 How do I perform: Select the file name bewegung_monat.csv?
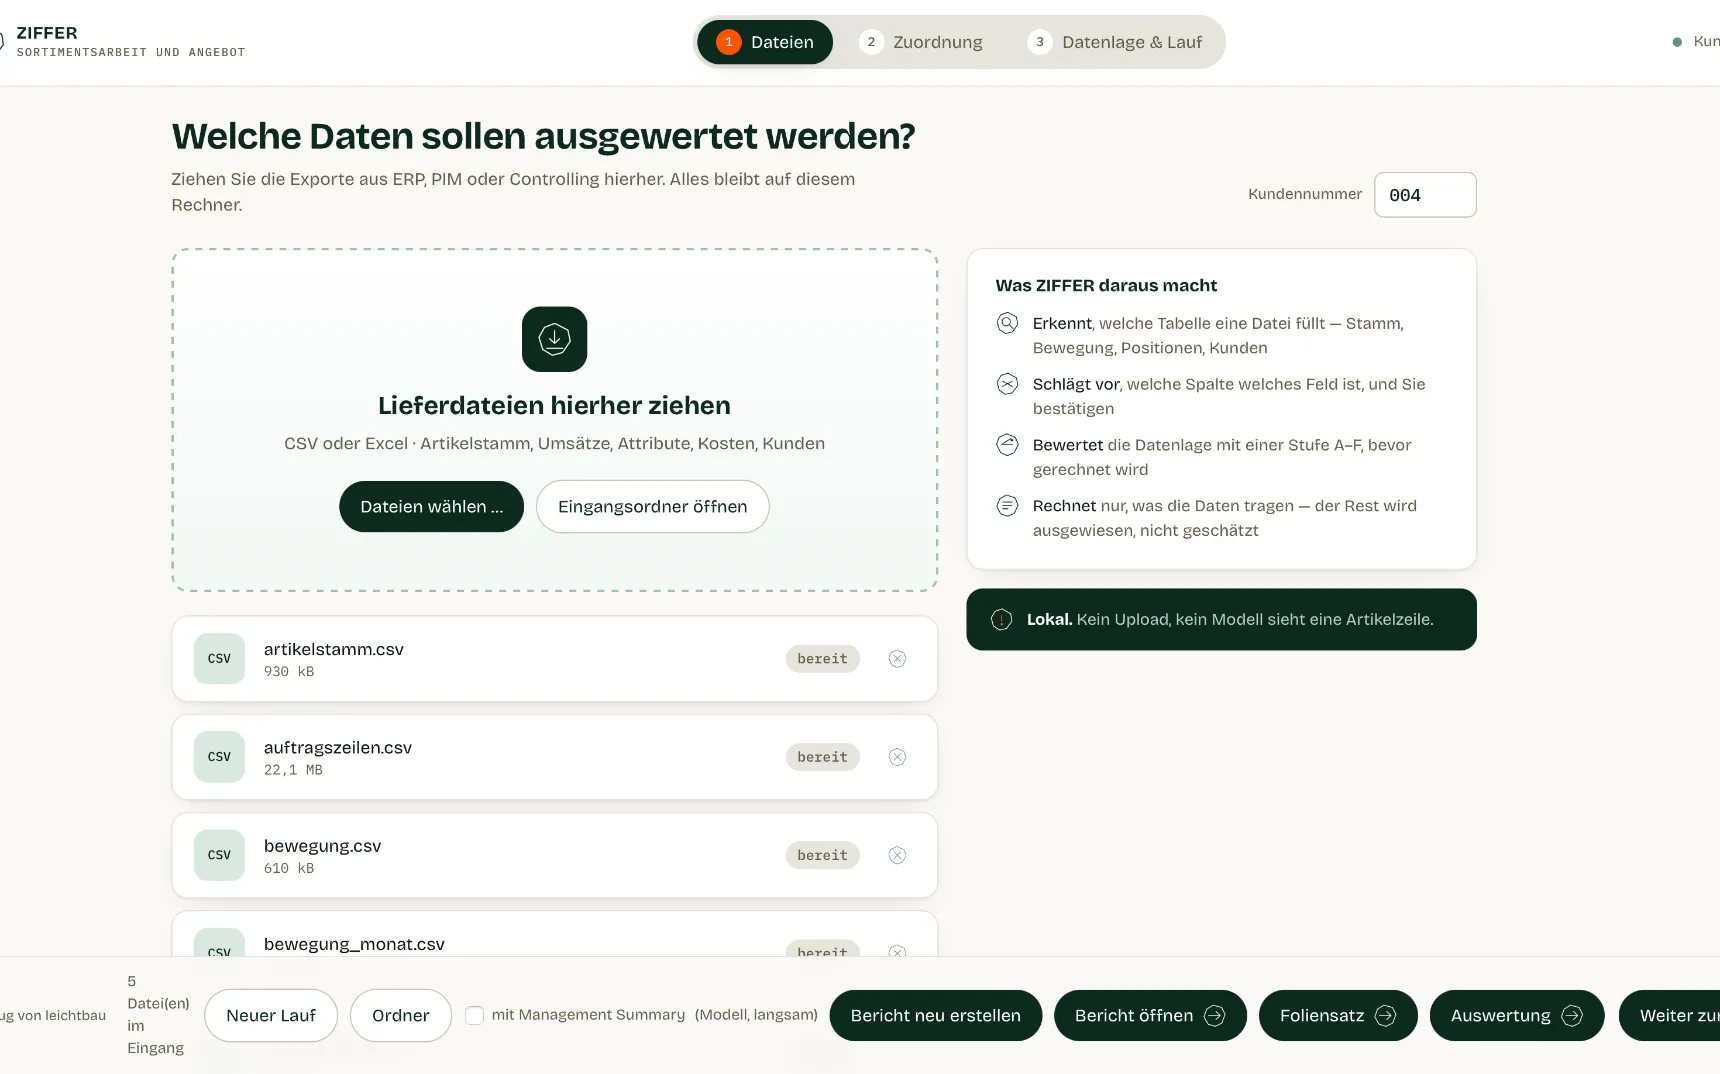coord(354,944)
